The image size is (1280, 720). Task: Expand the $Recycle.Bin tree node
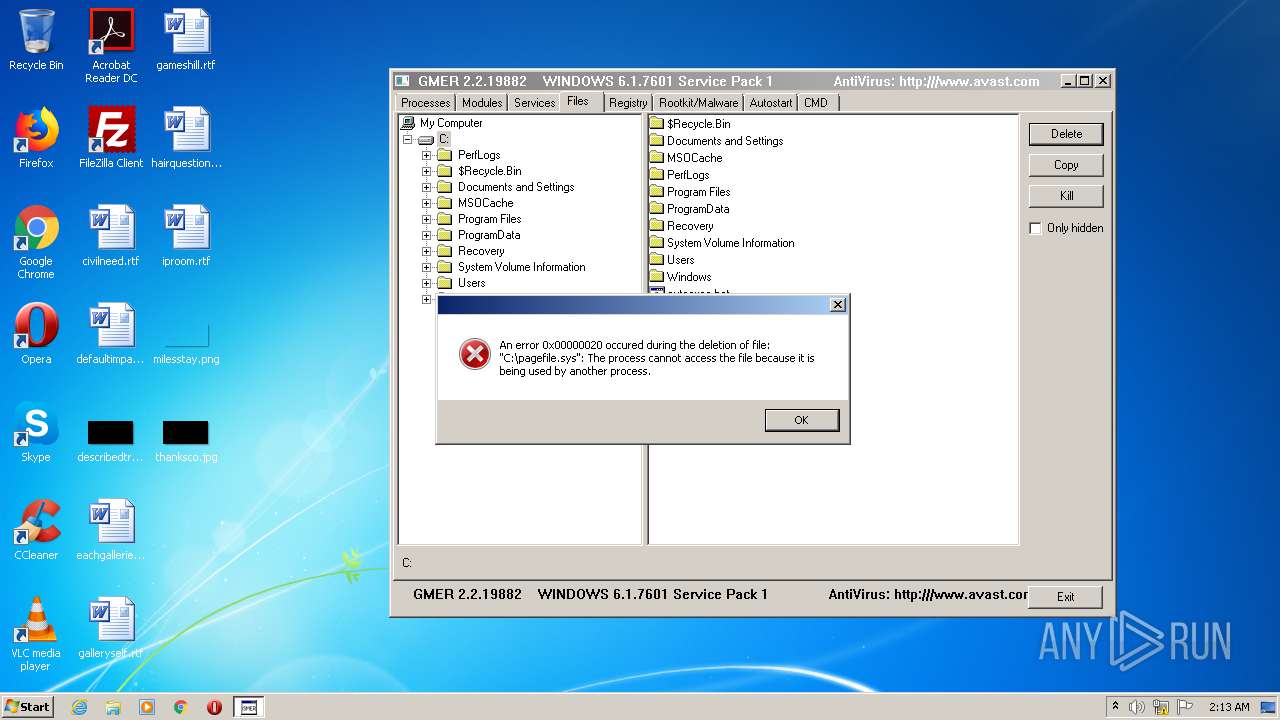coord(426,171)
